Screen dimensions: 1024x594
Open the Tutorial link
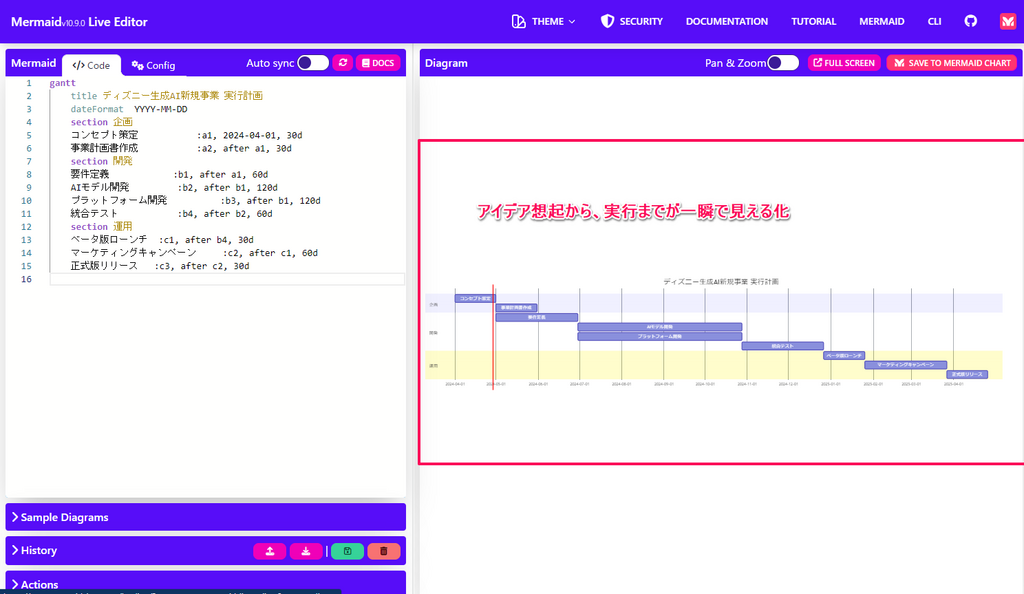click(x=813, y=22)
